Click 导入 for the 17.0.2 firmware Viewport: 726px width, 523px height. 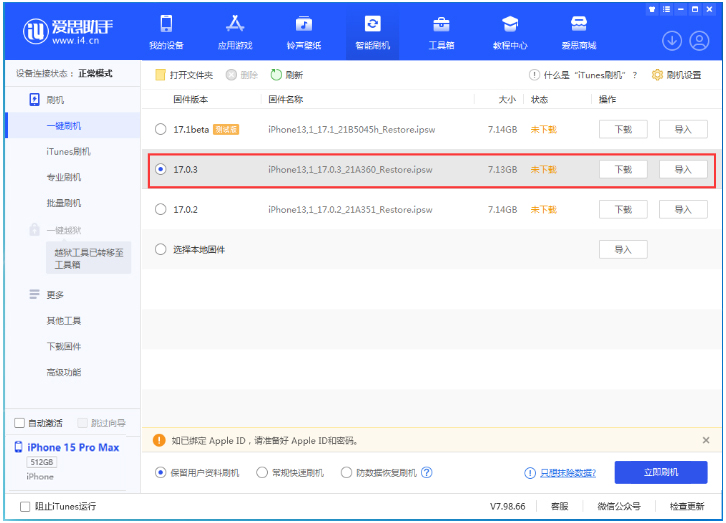pos(683,210)
